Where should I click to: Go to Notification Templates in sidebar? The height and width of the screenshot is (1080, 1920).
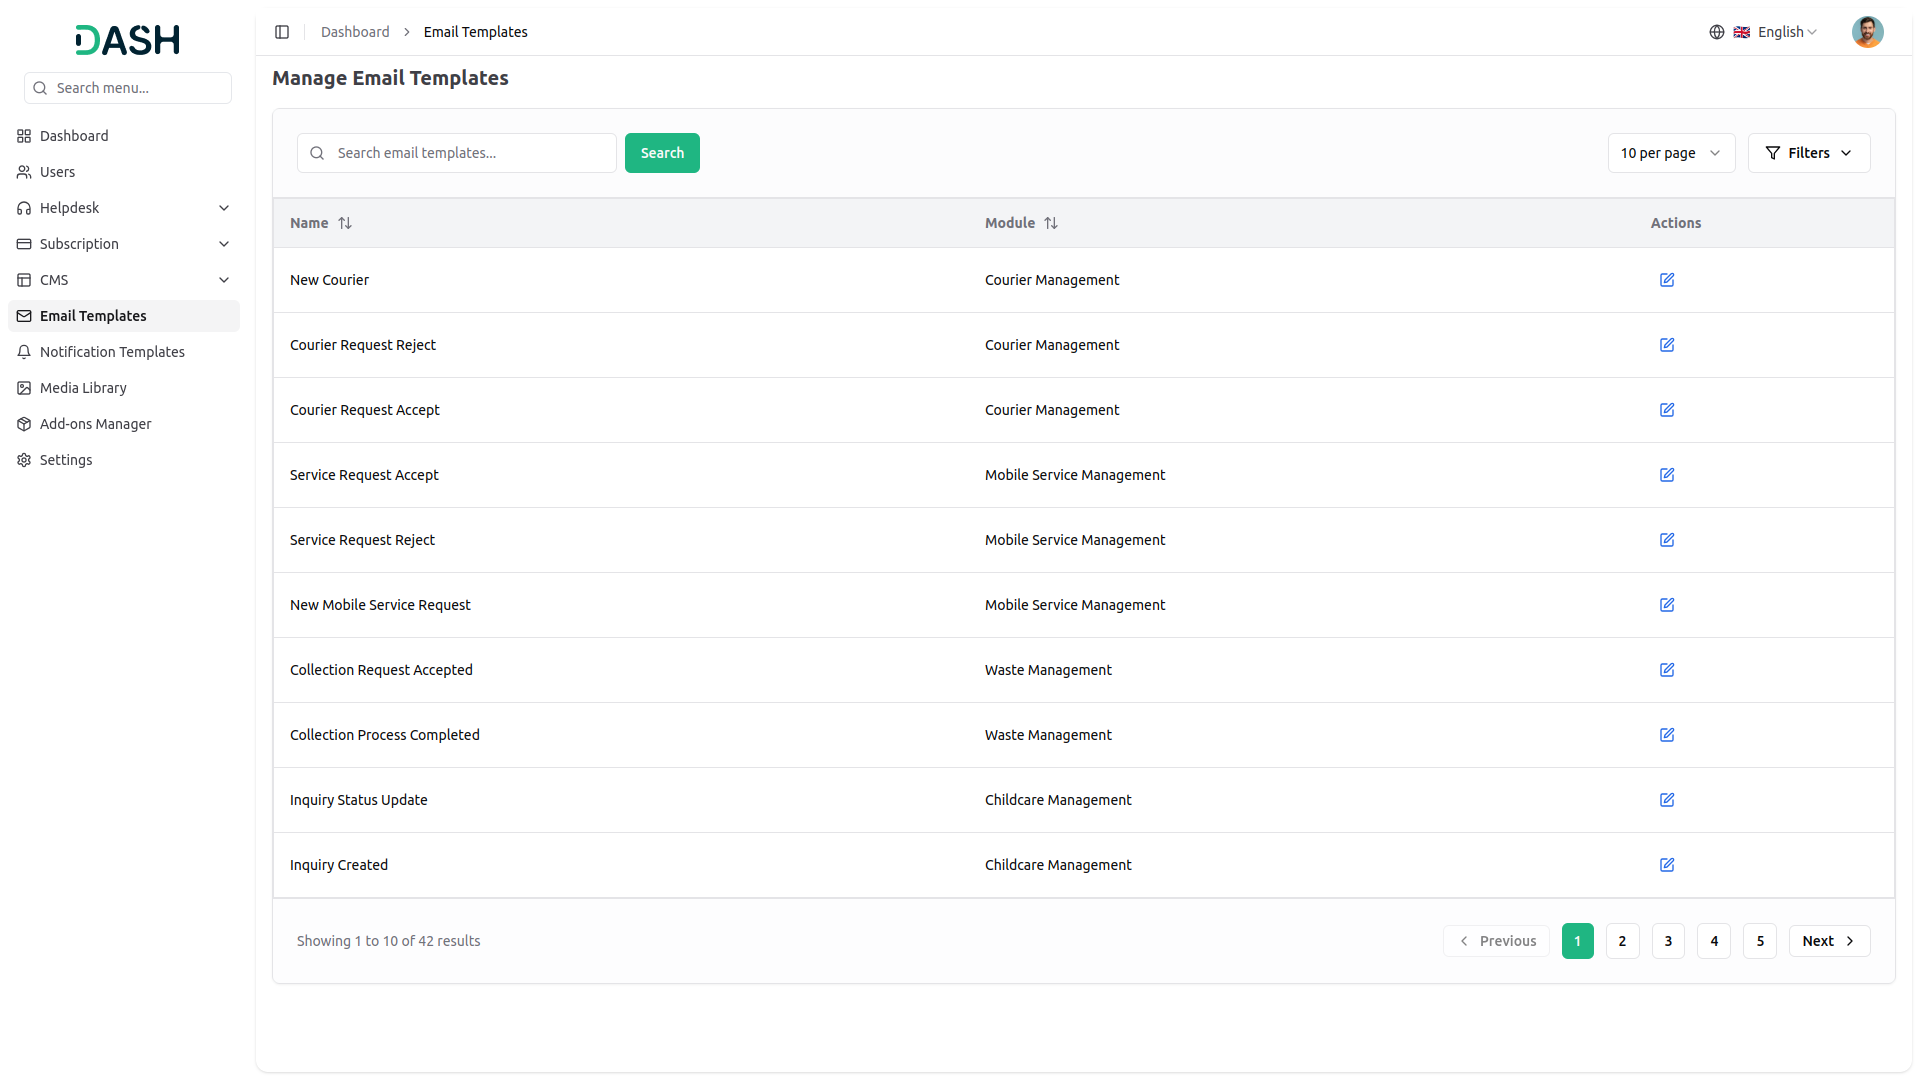112,352
